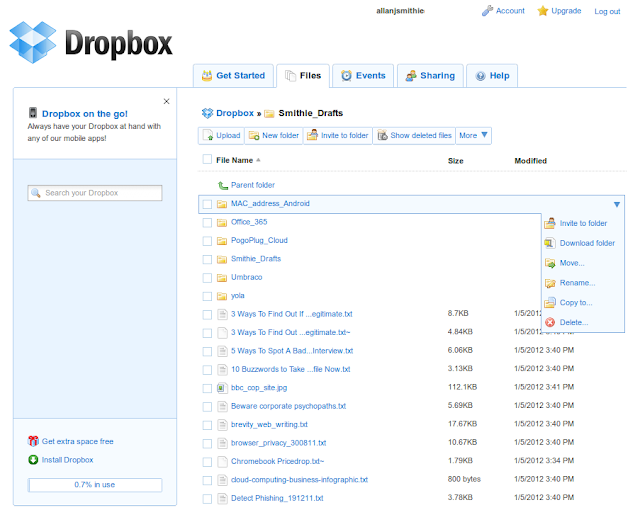Viewport: 640px width, 510px height.
Task: Check the brevity_web_writing.txt checkbox
Action: [x=207, y=425]
